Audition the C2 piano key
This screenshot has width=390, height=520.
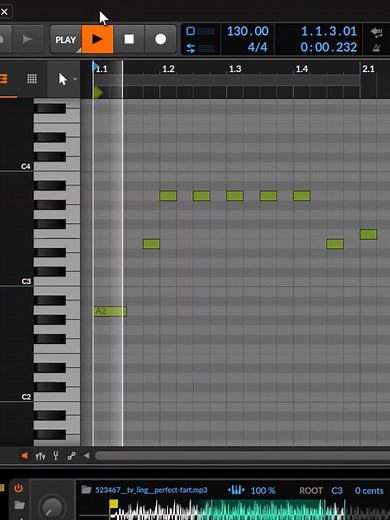click(57, 397)
